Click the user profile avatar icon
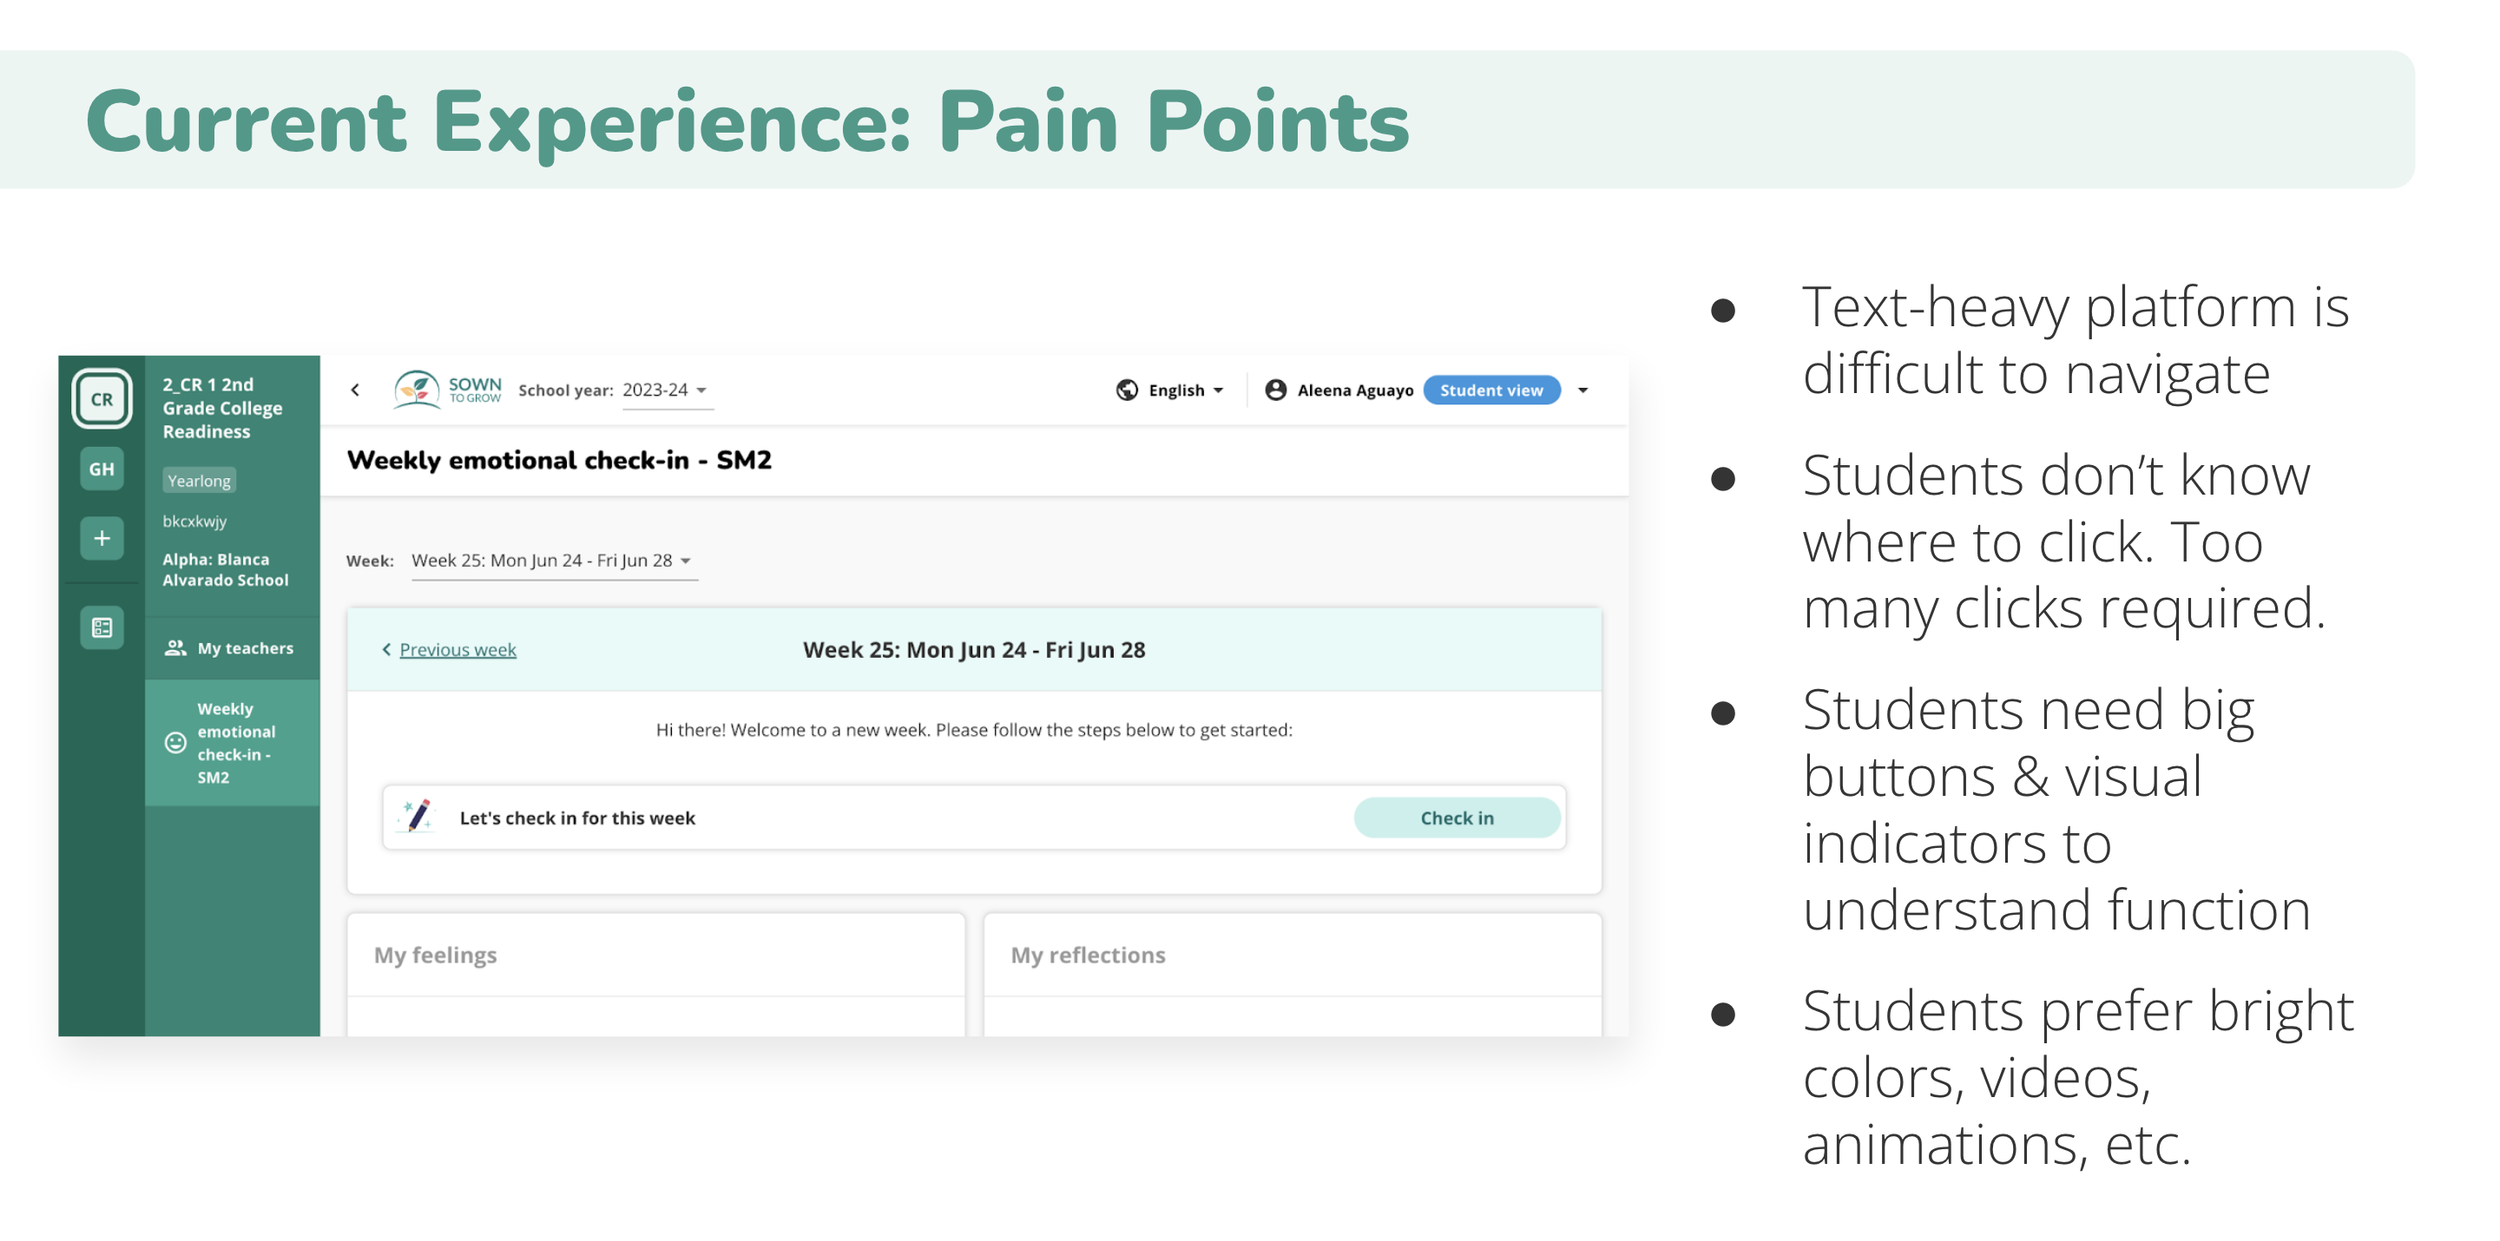This screenshot has width=2500, height=1241. coord(1275,390)
